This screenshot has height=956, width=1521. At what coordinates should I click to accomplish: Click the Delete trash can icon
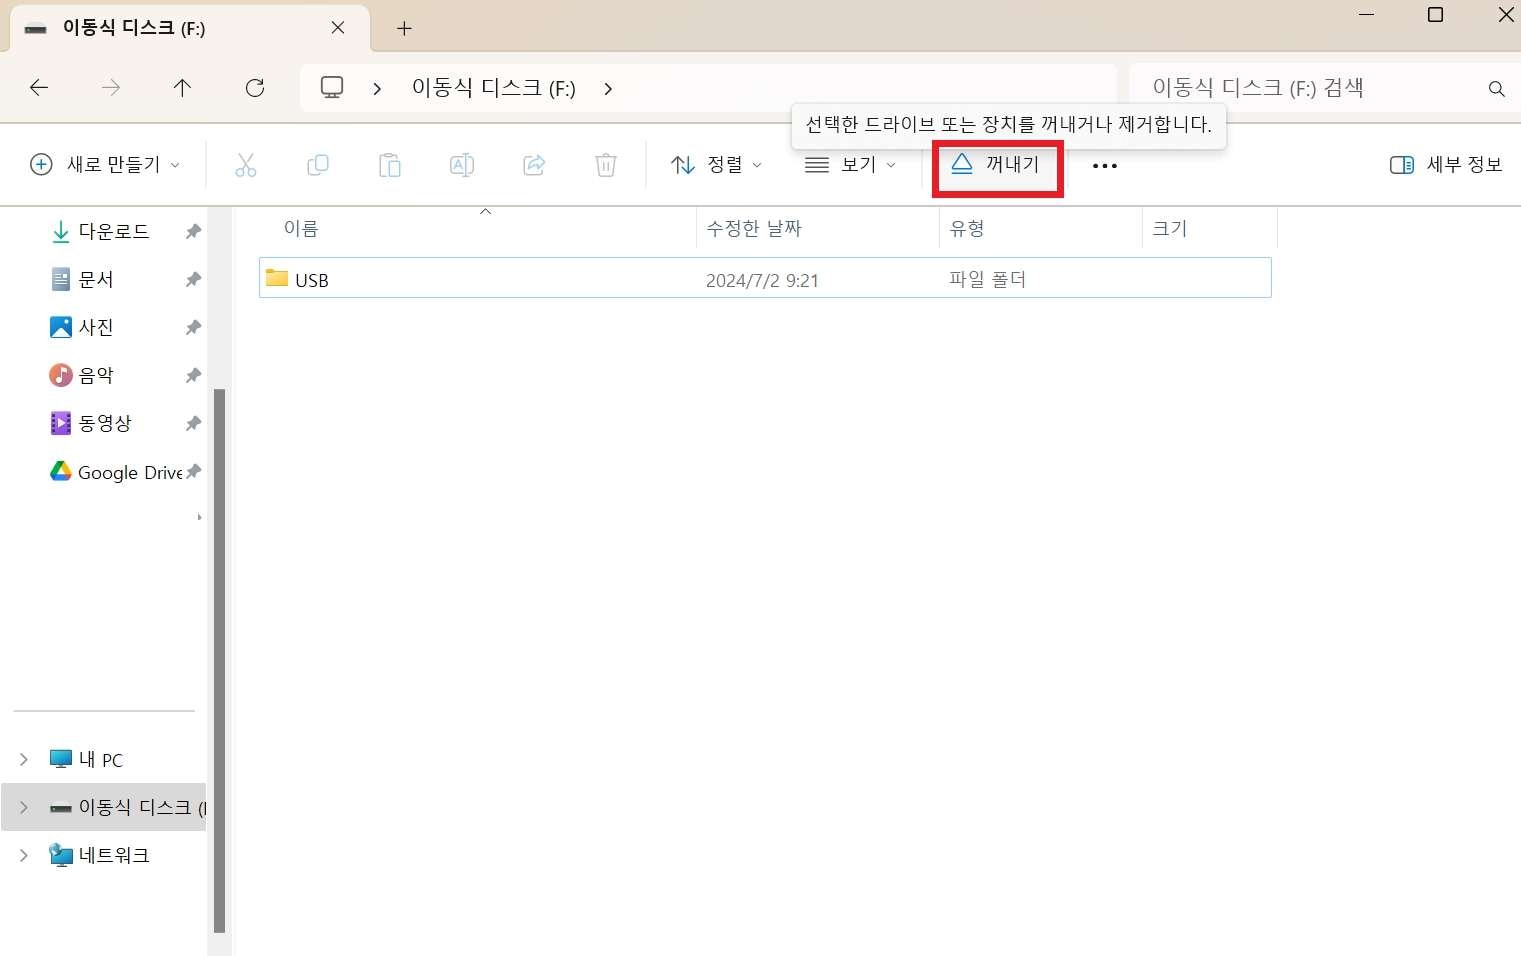606,165
